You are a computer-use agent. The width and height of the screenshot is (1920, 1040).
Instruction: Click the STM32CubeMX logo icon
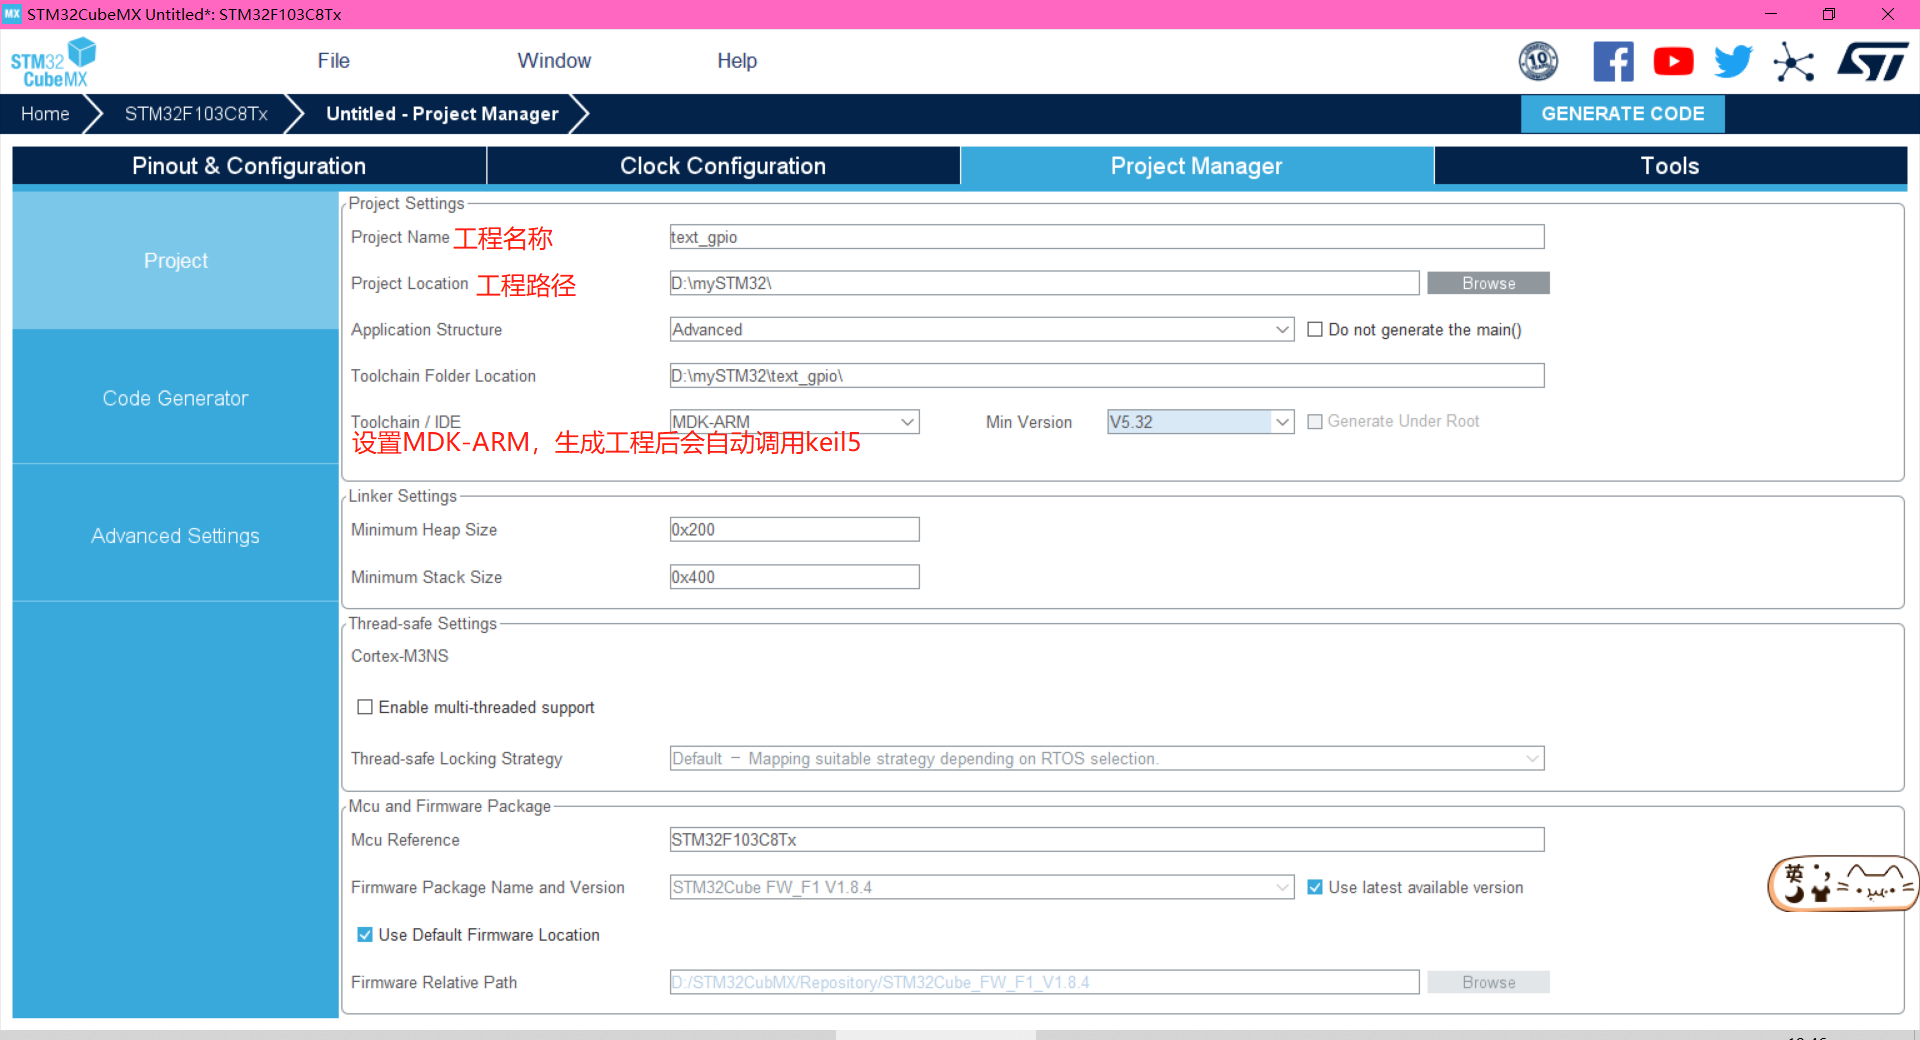click(x=54, y=62)
